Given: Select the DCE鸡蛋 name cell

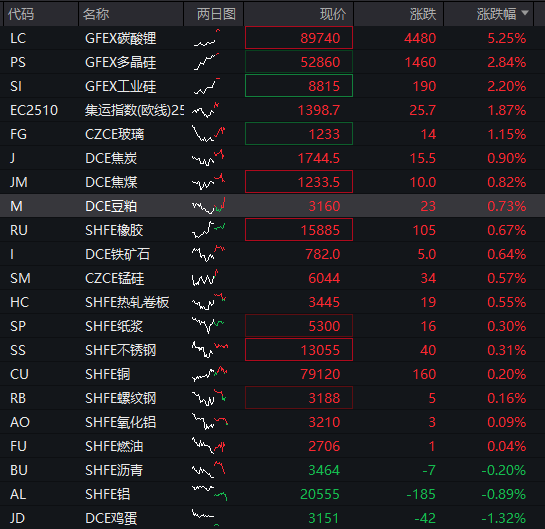Looking at the screenshot, I should click(111, 518).
